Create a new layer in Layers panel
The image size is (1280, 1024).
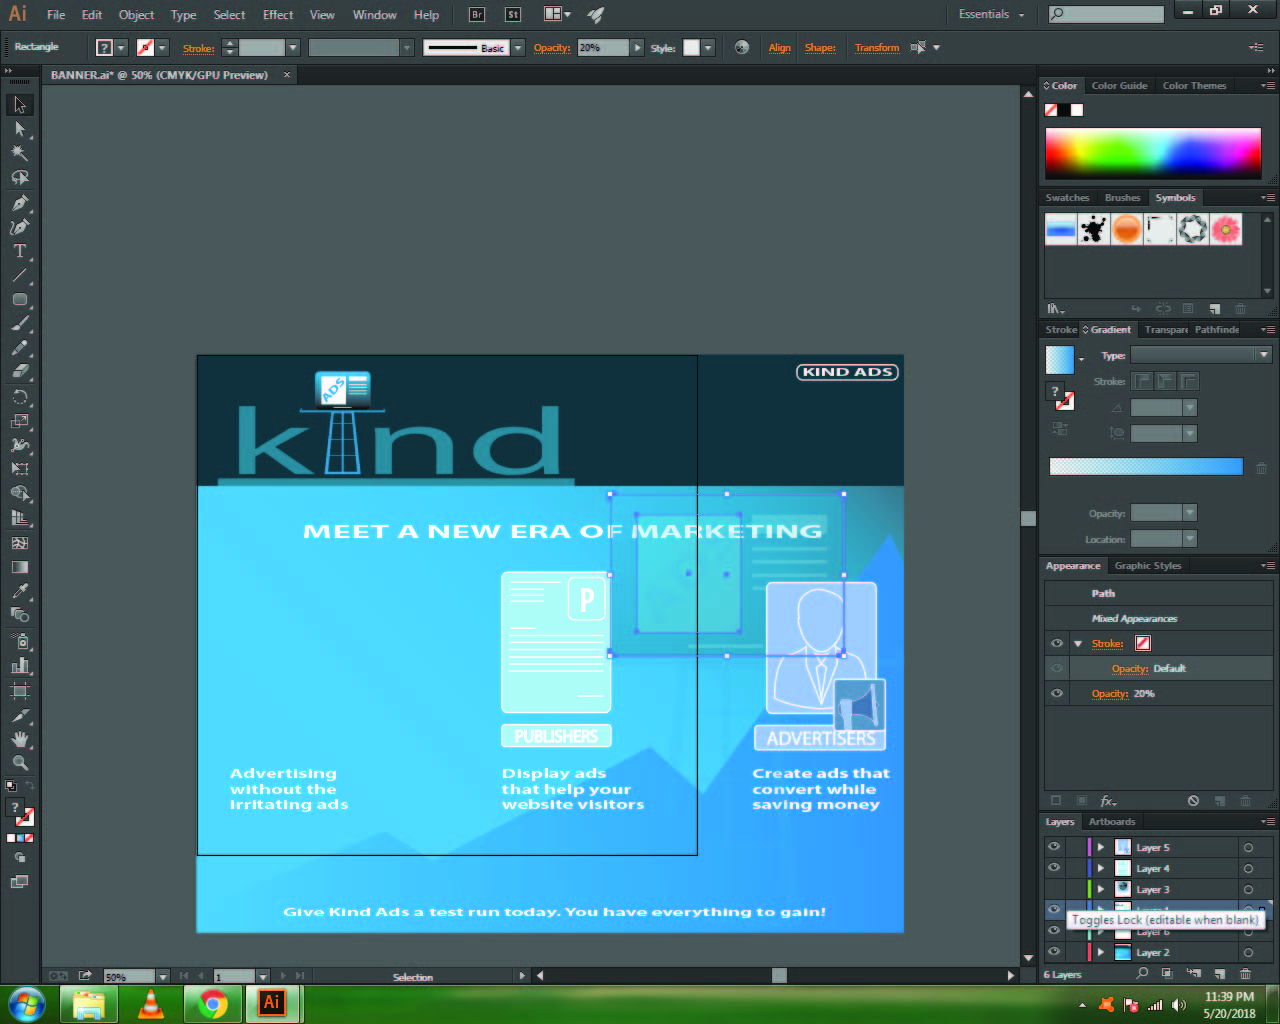click(1219, 973)
